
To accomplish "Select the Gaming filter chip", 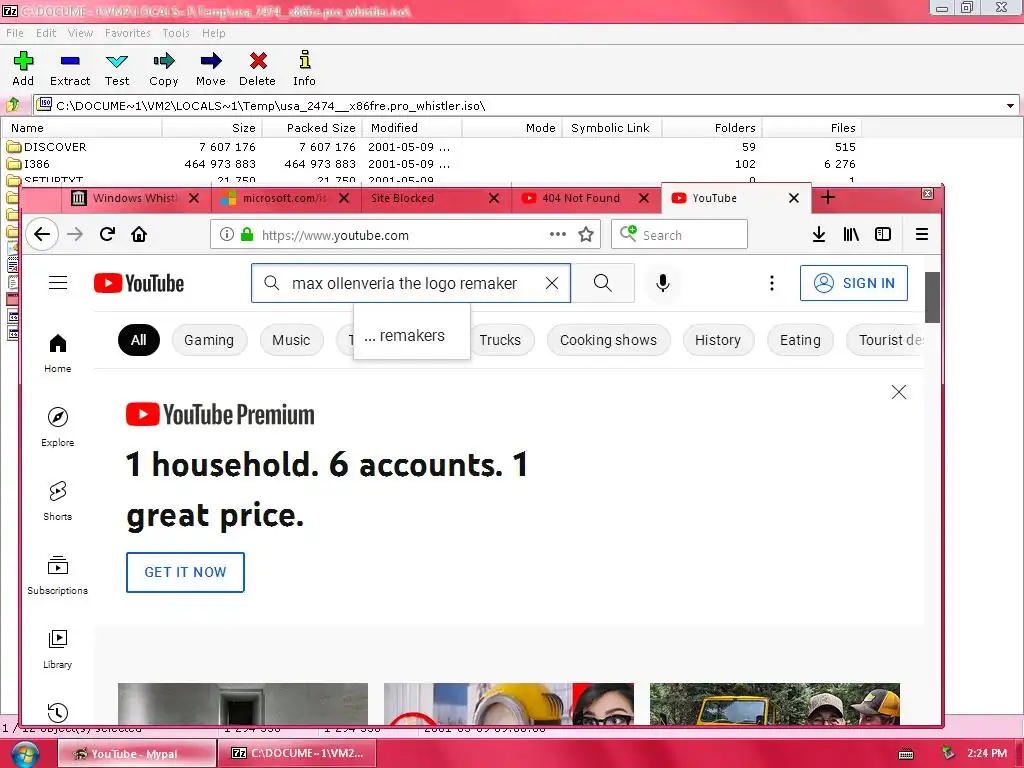I will (x=209, y=340).
